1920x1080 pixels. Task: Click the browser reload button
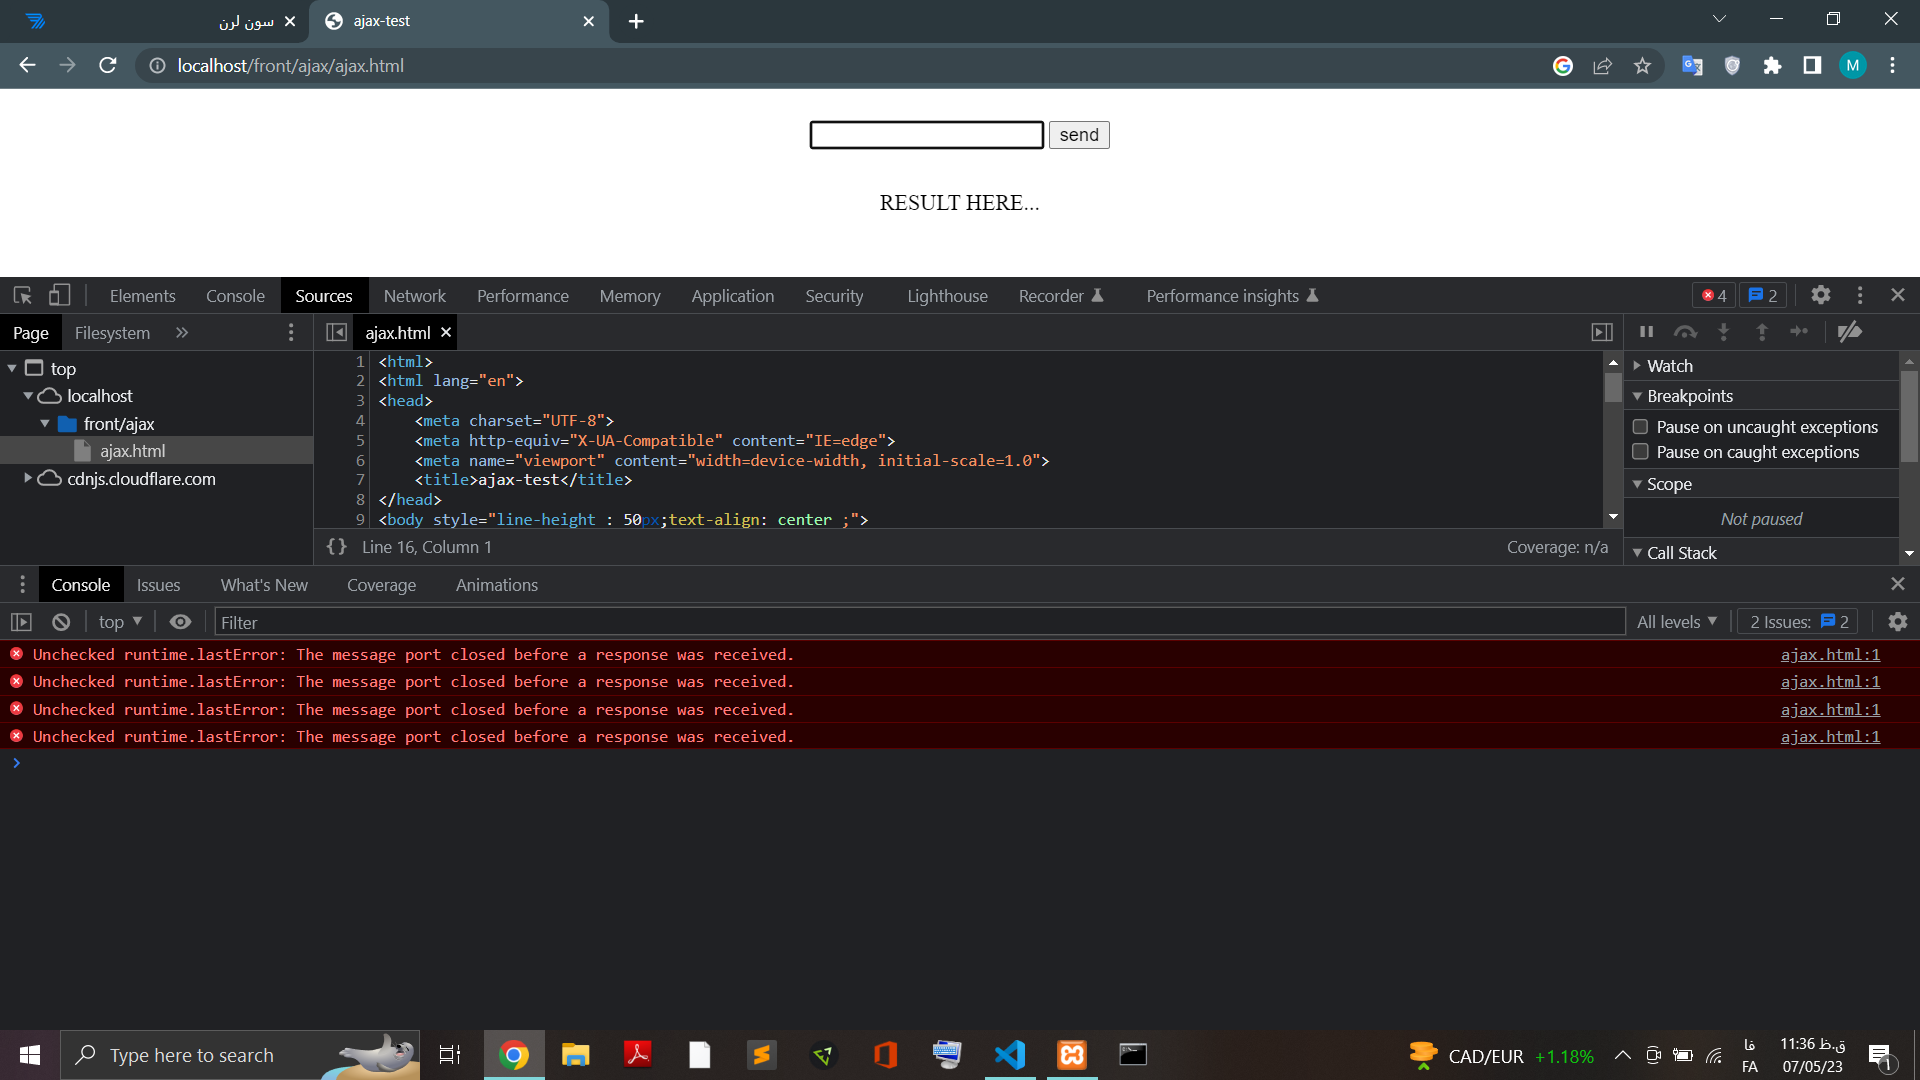pyautogui.click(x=108, y=66)
